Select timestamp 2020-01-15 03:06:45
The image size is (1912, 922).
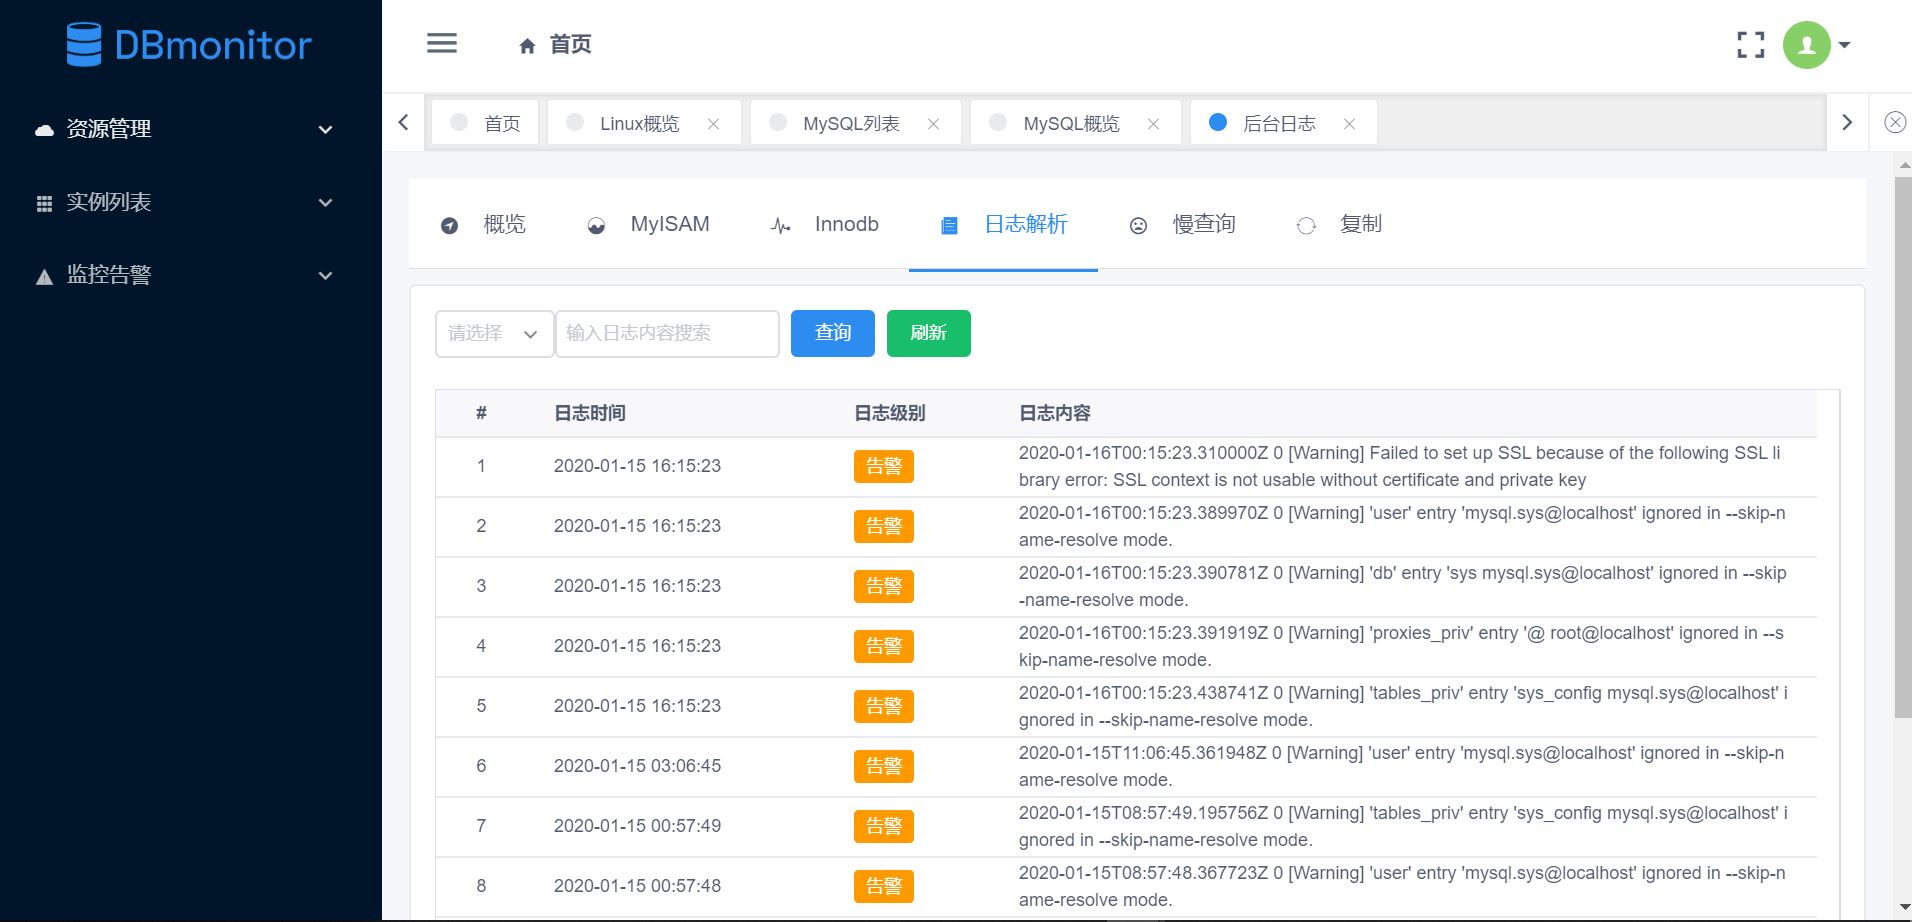pos(637,766)
